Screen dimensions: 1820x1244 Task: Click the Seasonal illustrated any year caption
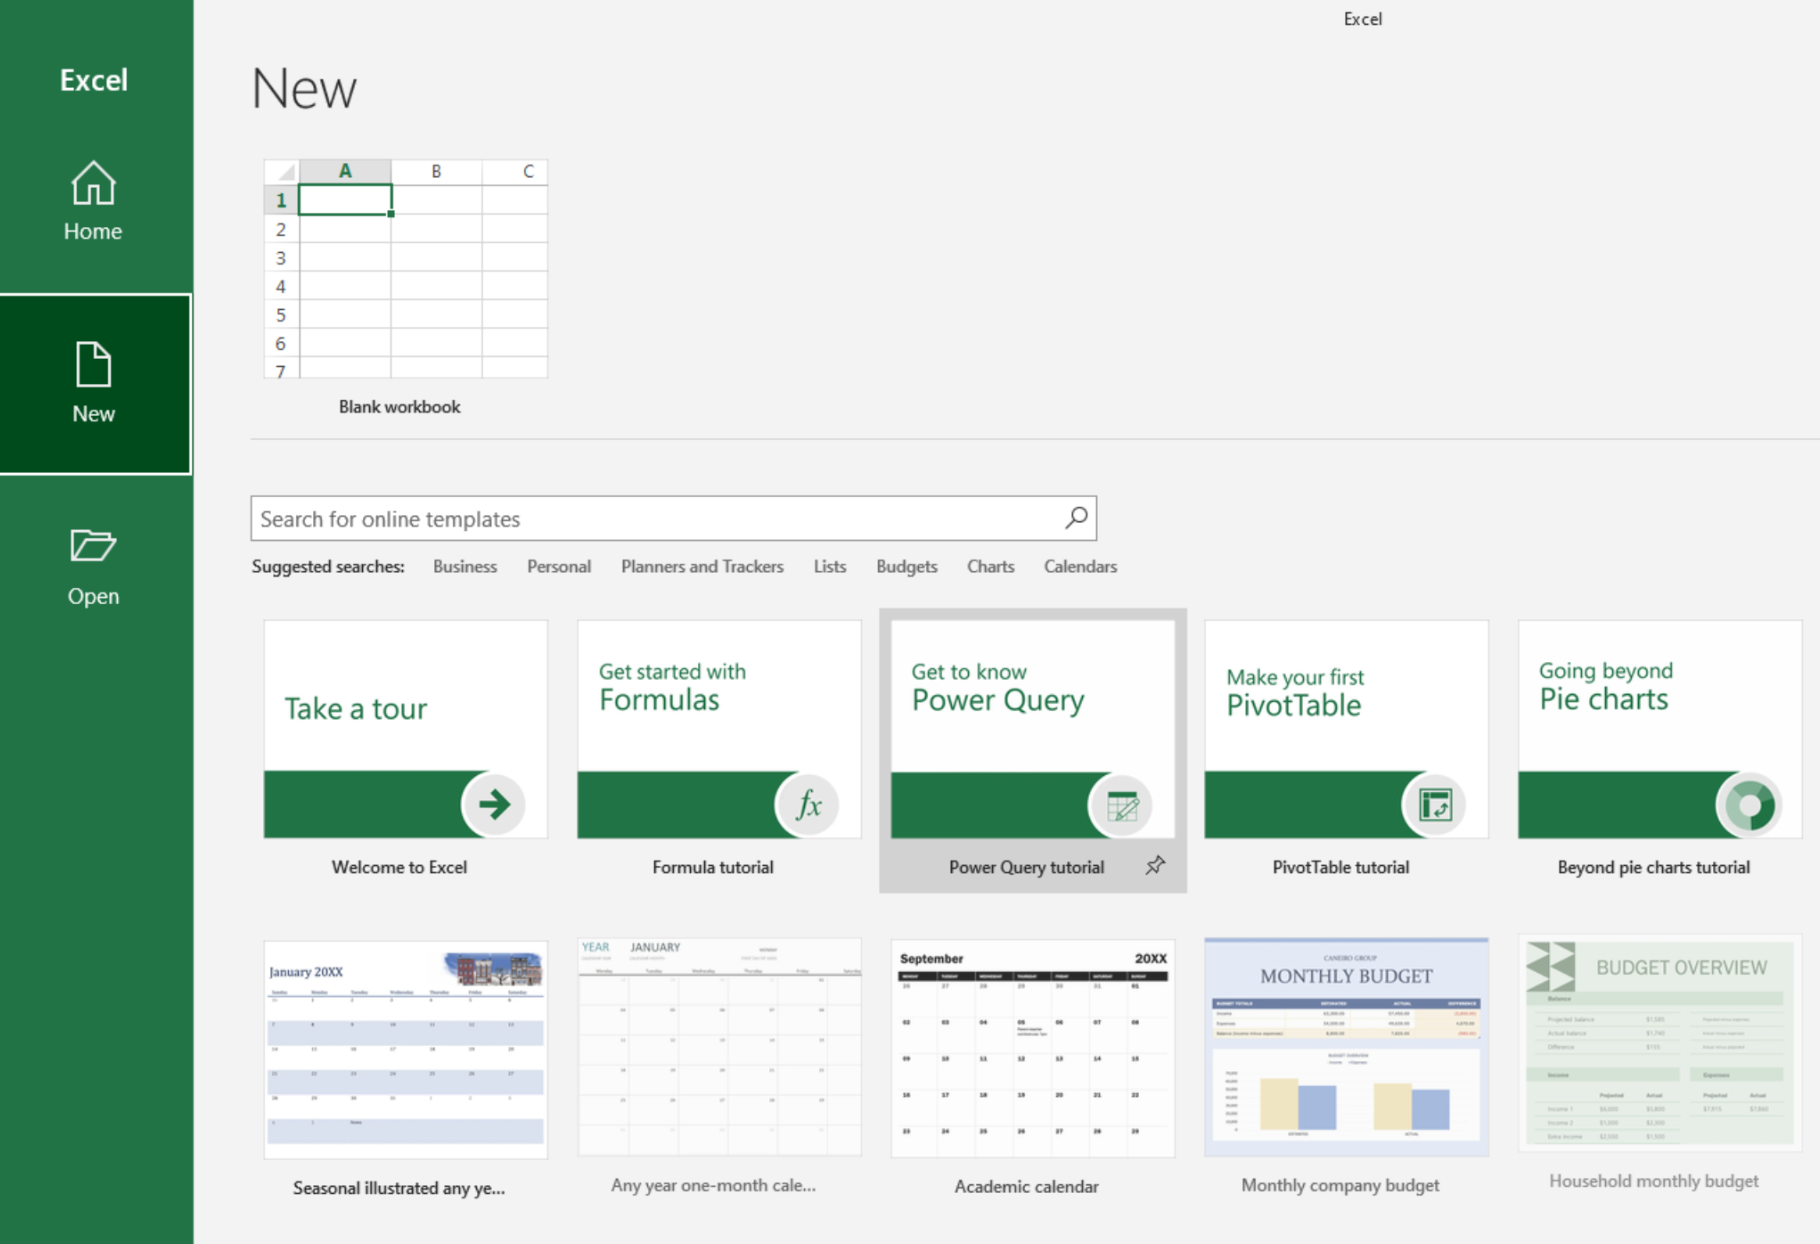tap(399, 1188)
